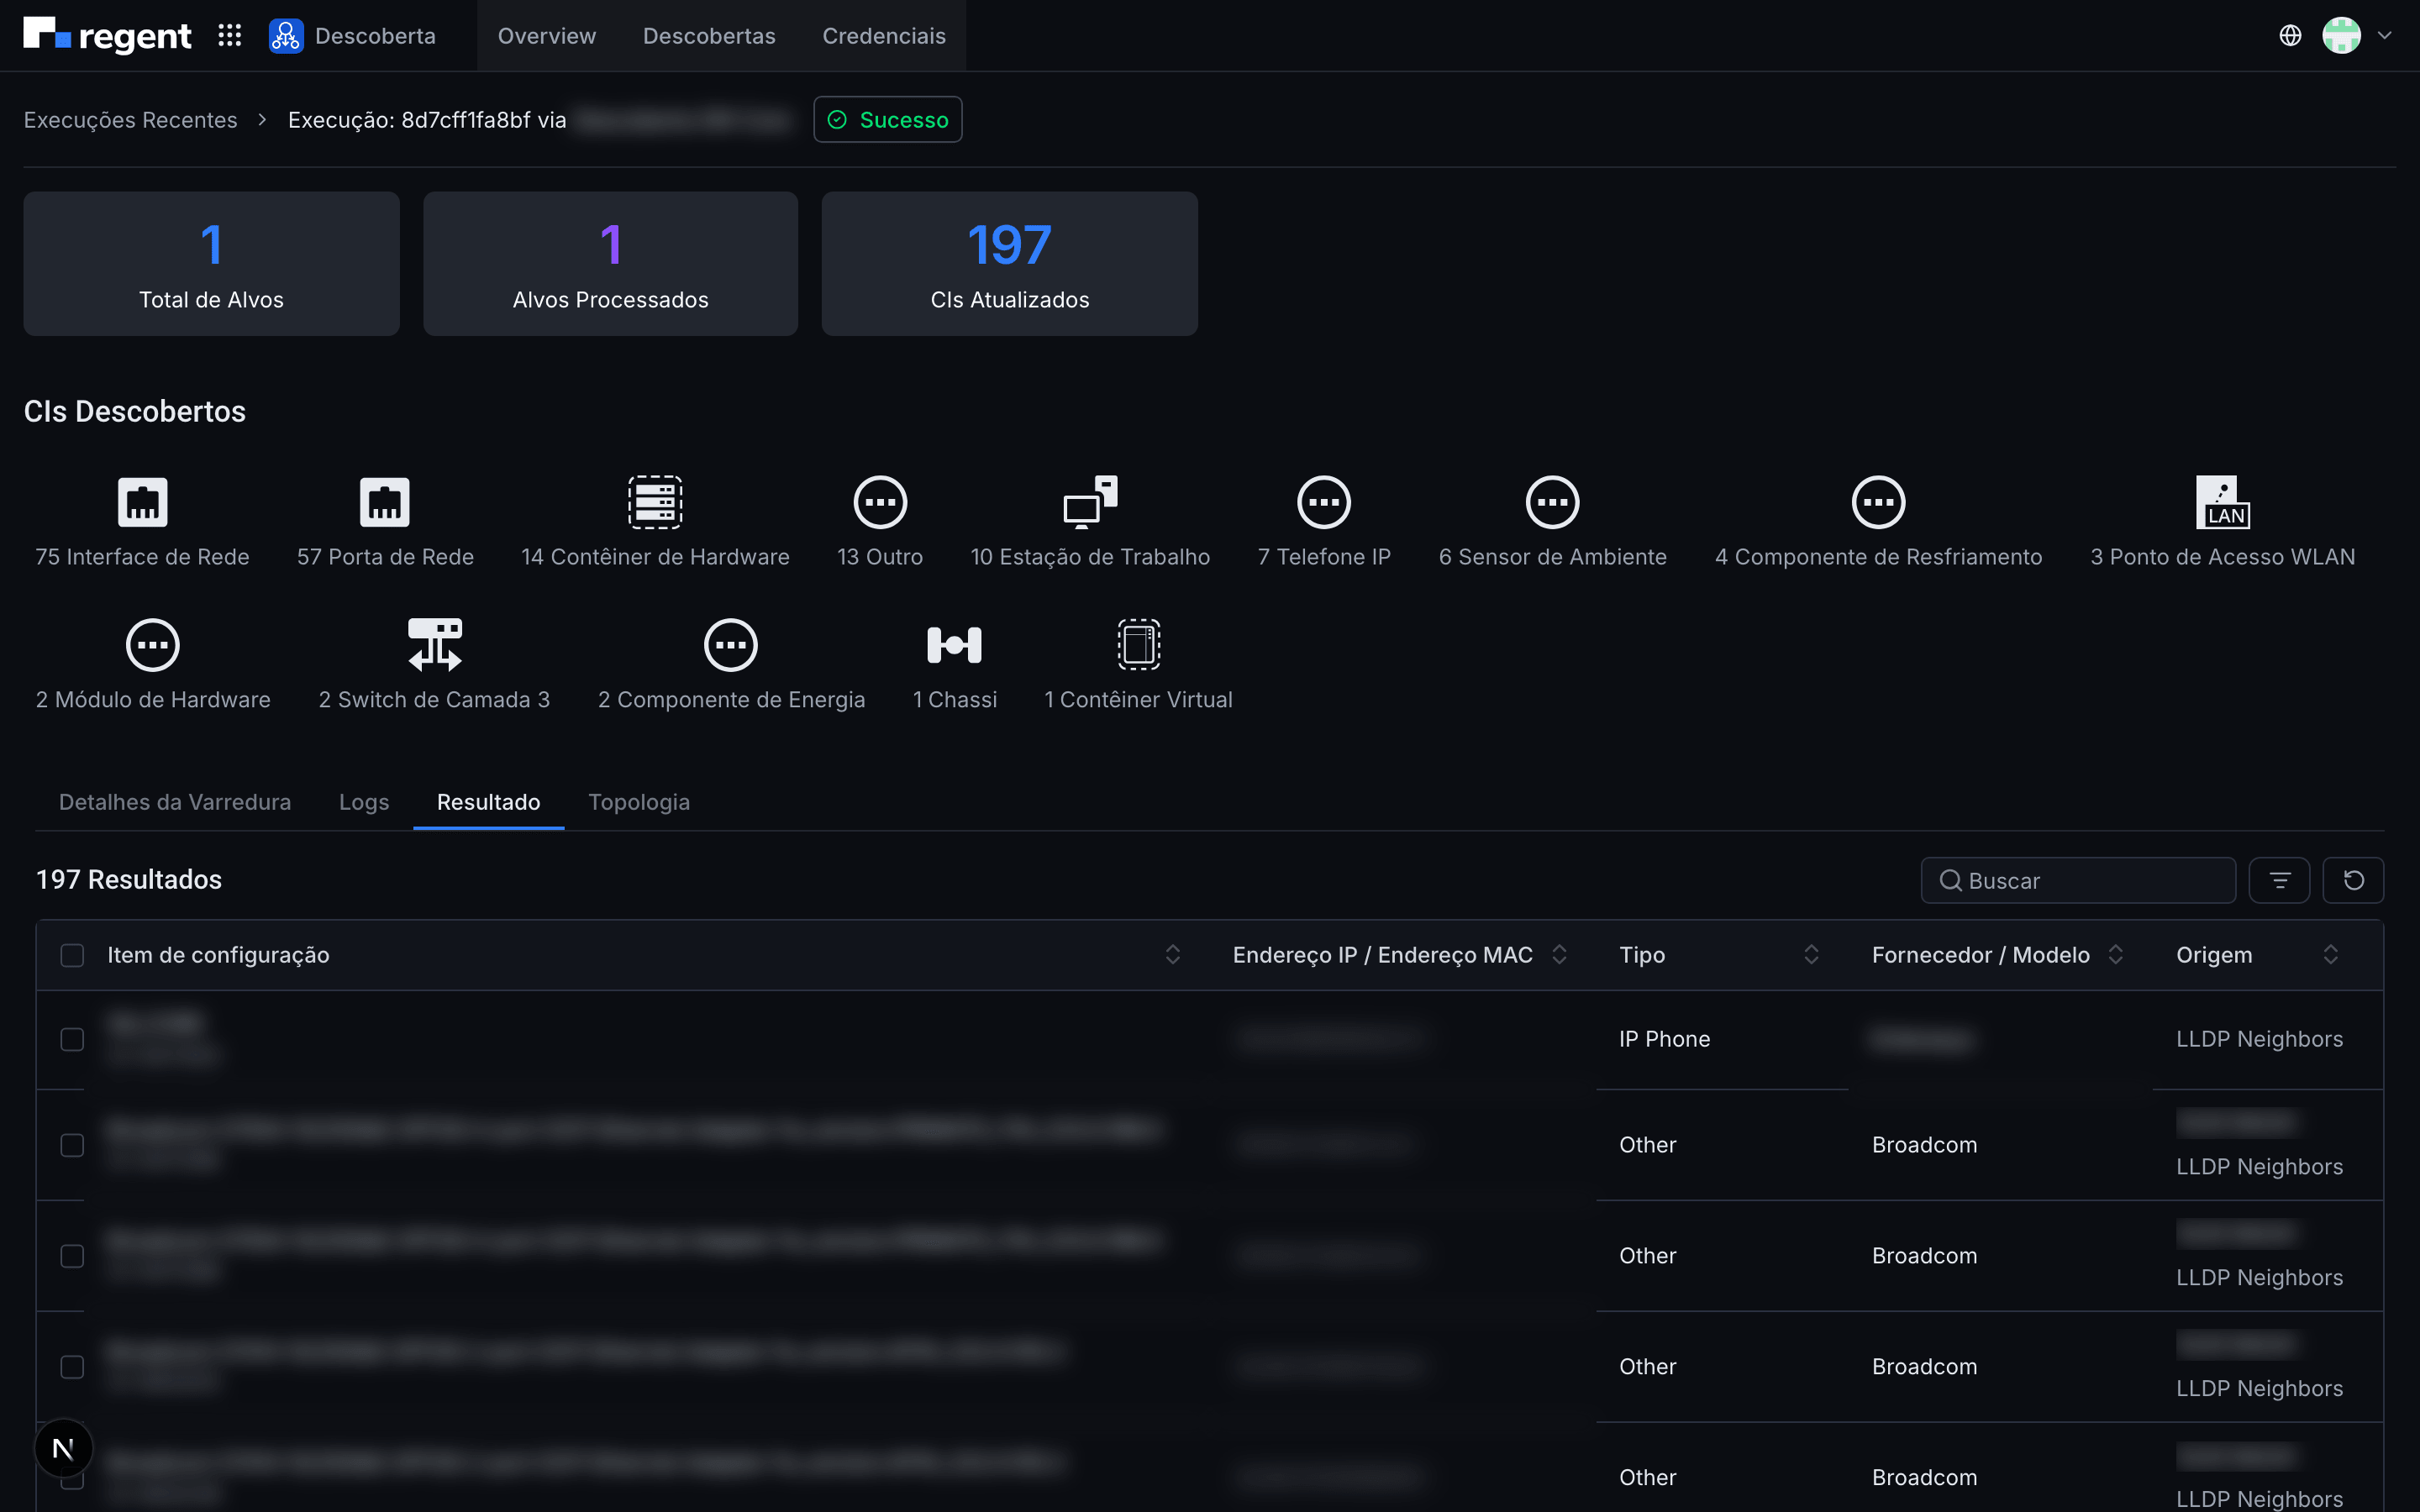The width and height of the screenshot is (2420, 1512).
Task: Open the Overview nav tab
Action: click(547, 36)
